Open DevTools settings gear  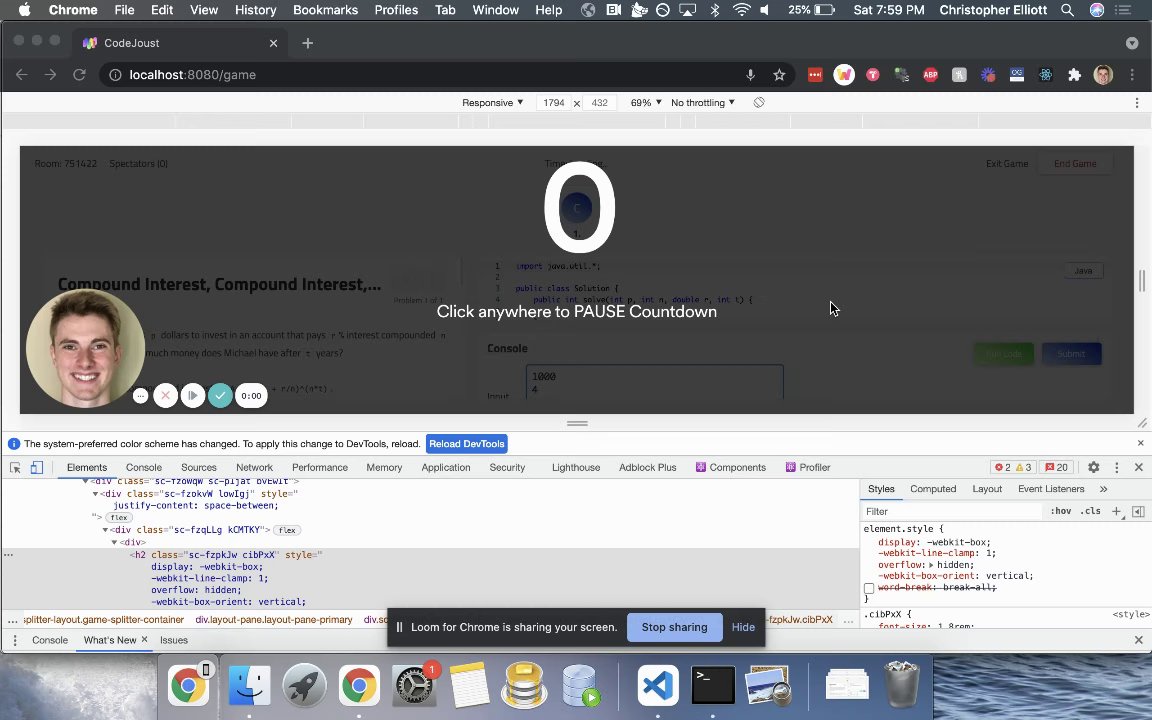click(x=1093, y=467)
